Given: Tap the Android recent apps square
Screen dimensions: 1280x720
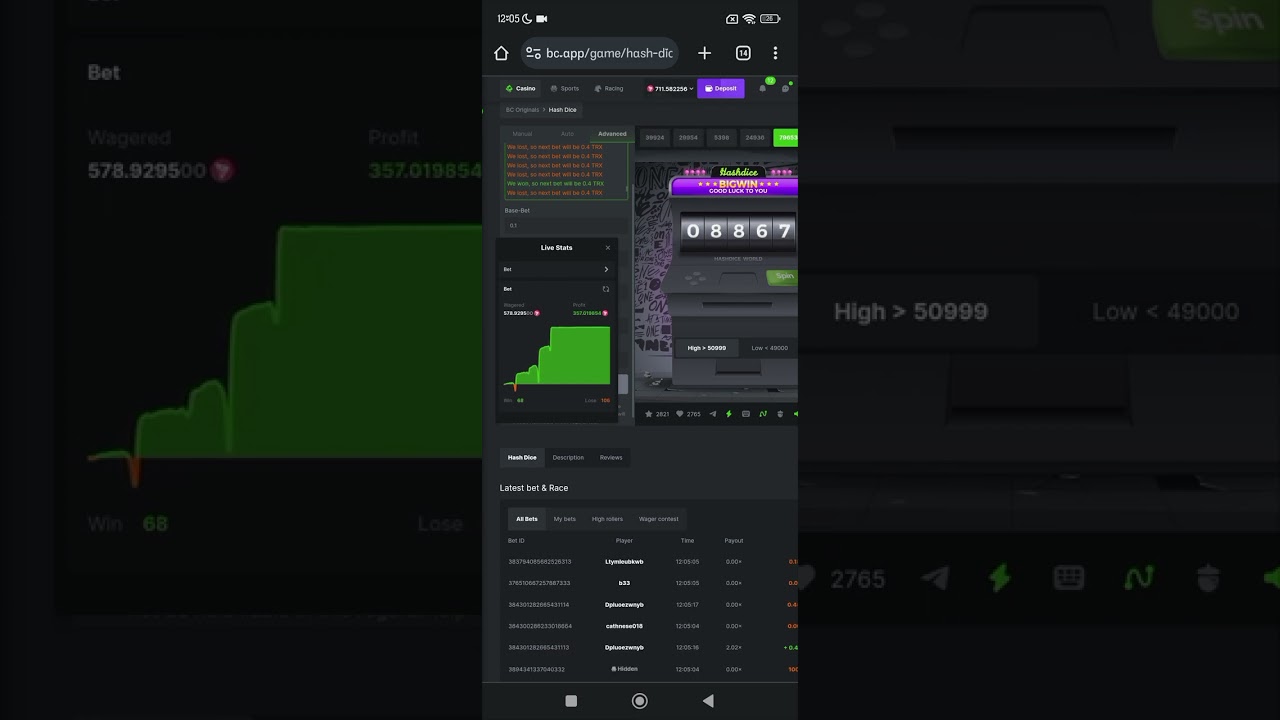Looking at the screenshot, I should (x=571, y=701).
